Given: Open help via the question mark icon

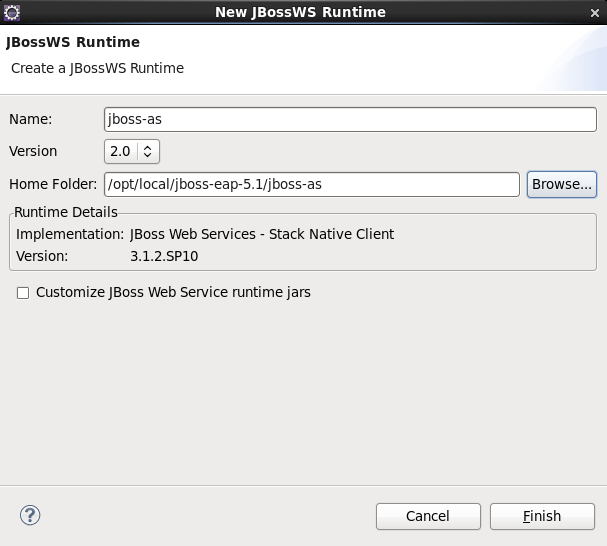Looking at the screenshot, I should [x=29, y=516].
